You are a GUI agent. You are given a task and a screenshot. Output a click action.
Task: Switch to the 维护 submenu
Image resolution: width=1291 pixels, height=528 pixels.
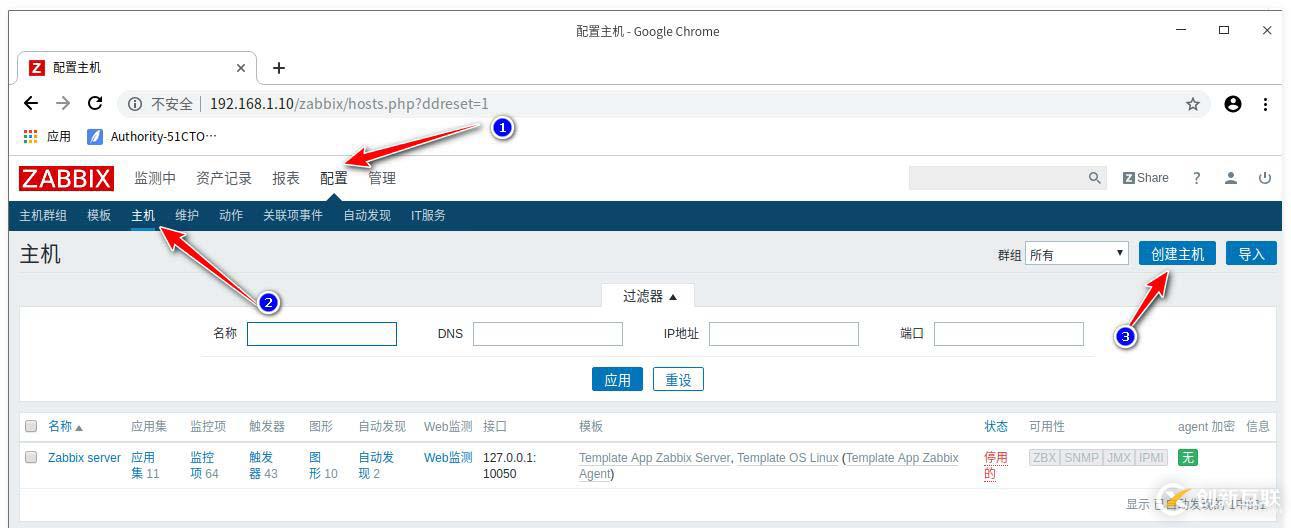187,215
